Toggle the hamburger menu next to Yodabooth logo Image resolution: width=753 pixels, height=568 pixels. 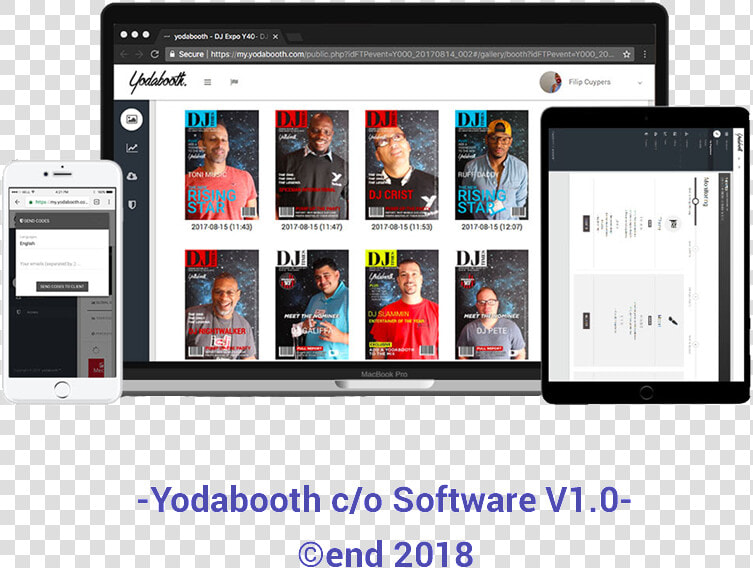[x=207, y=82]
